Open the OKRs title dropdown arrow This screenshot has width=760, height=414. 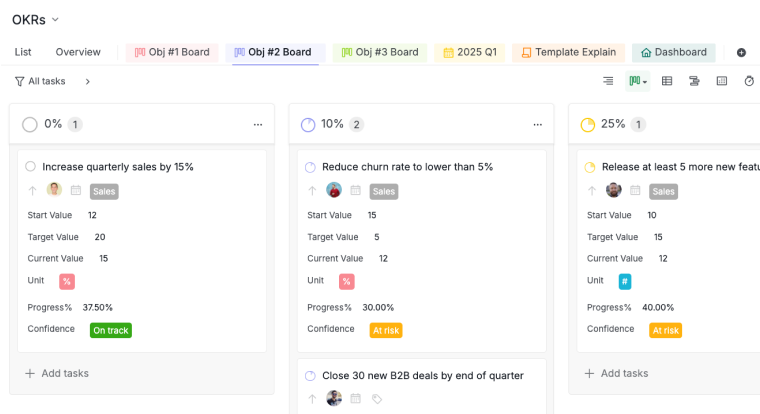point(55,20)
